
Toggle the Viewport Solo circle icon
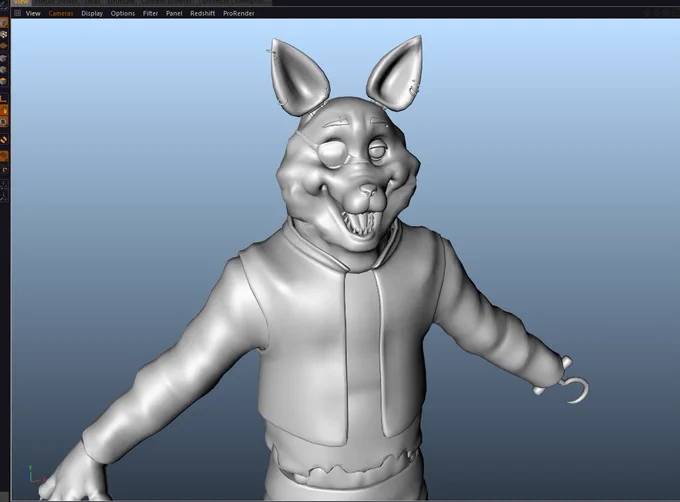point(3,122)
